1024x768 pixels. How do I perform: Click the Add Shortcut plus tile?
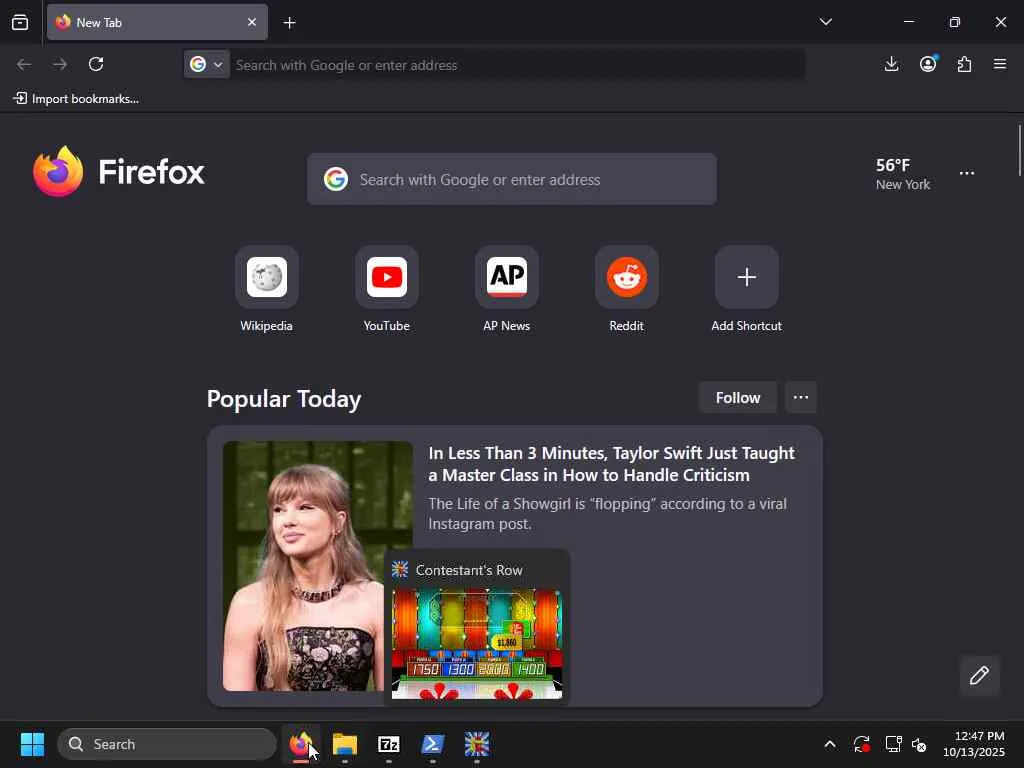(x=746, y=277)
